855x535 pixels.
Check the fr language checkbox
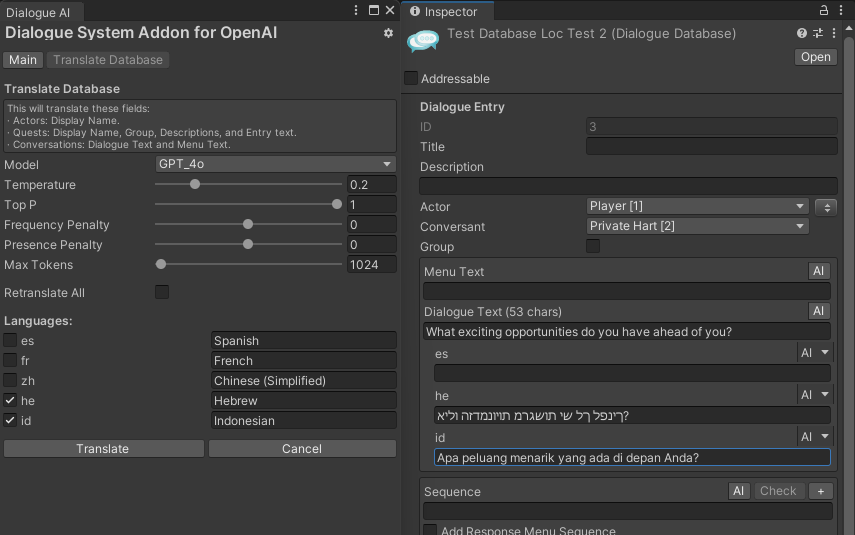tap(10, 360)
